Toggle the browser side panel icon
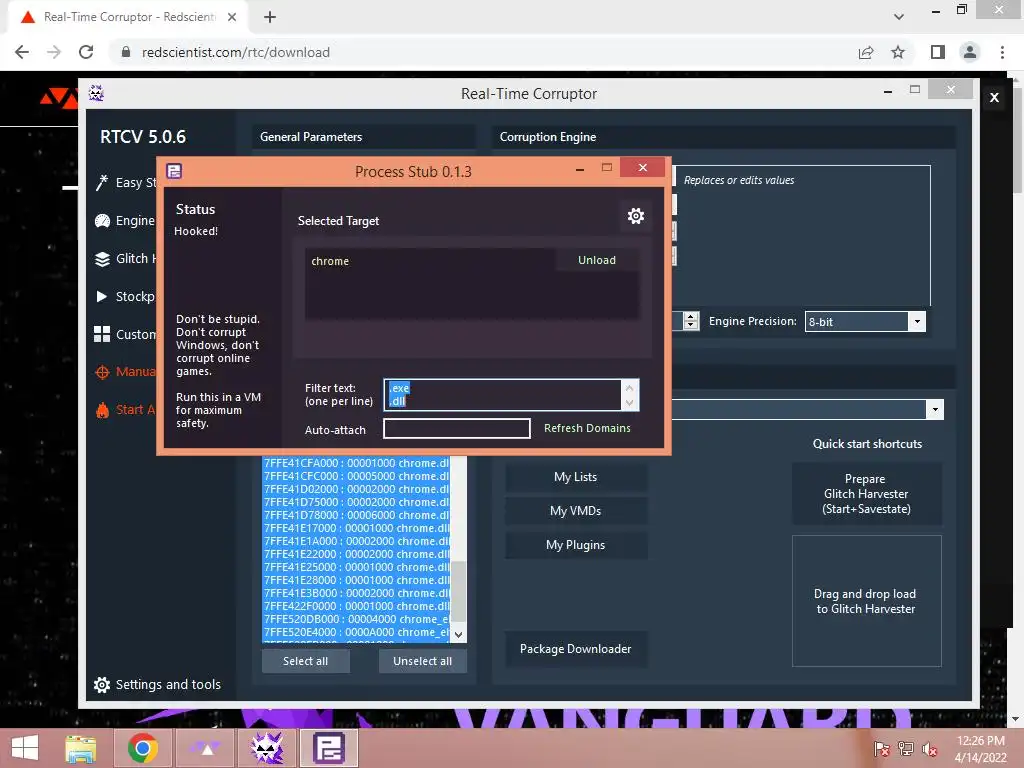Screen dimensions: 1024x768 [938, 52]
